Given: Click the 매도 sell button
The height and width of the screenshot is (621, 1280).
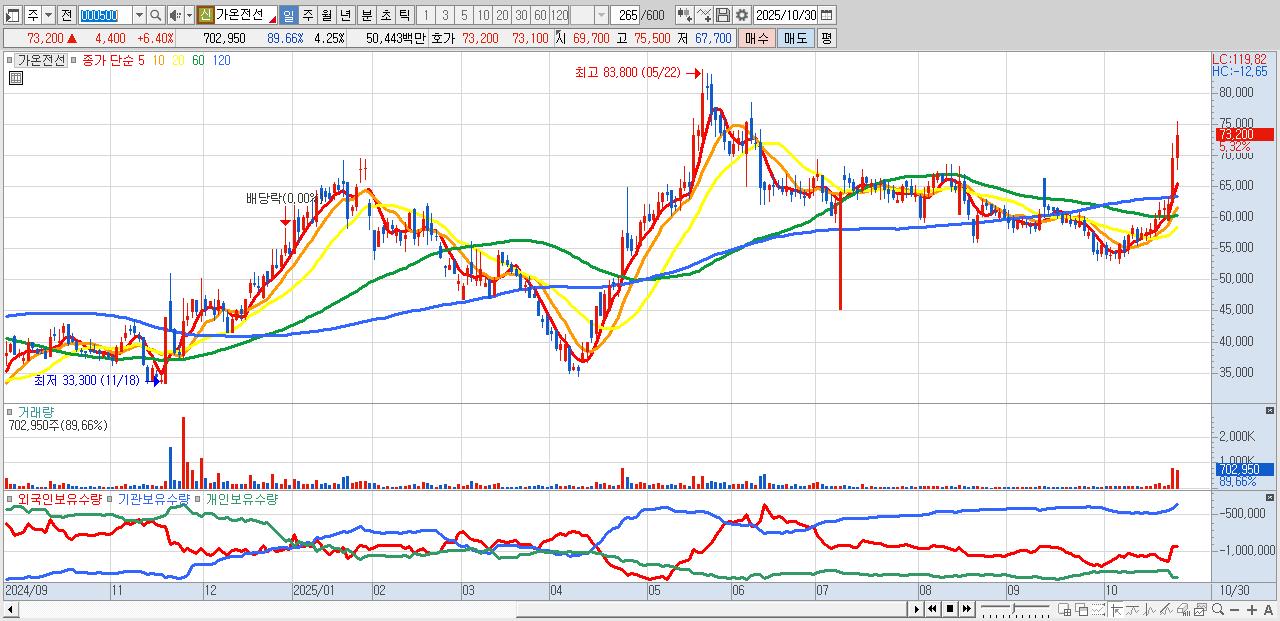Looking at the screenshot, I should (x=795, y=38).
